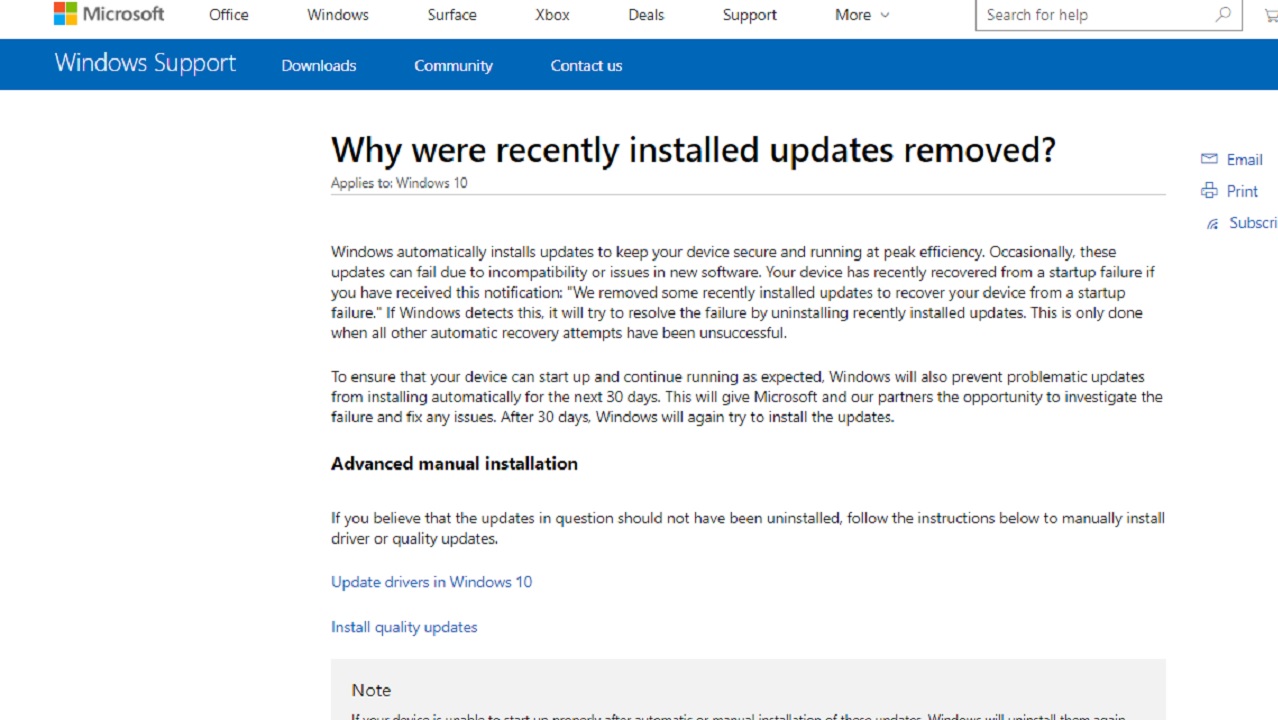Click the 'Advanced manual installation' heading
The width and height of the screenshot is (1278, 720).
454,464
